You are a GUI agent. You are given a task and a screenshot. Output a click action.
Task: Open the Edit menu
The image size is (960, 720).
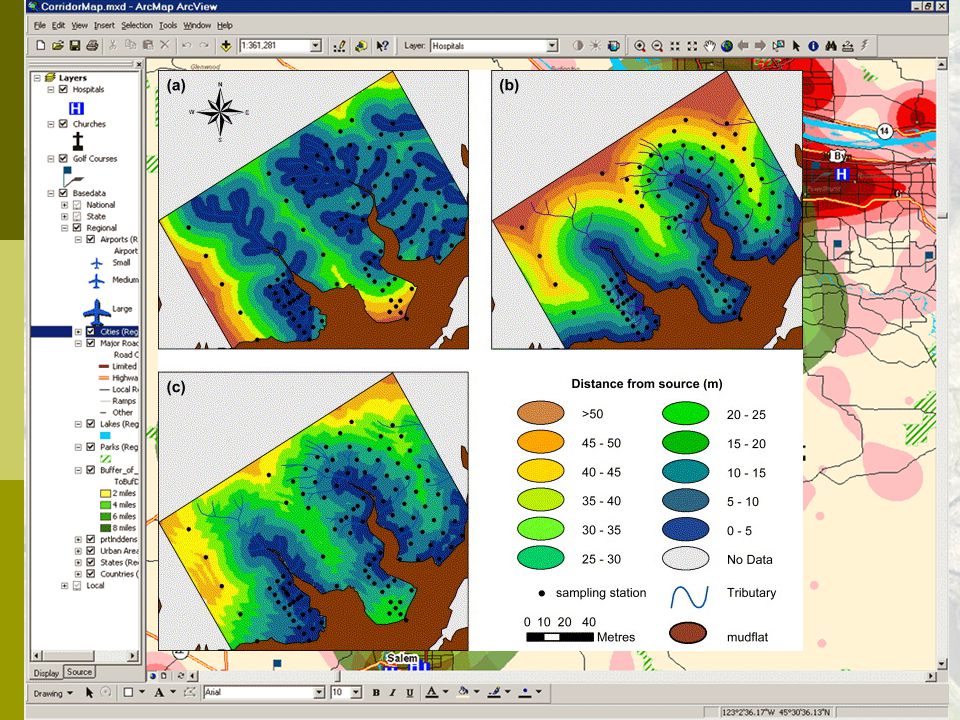pos(58,26)
